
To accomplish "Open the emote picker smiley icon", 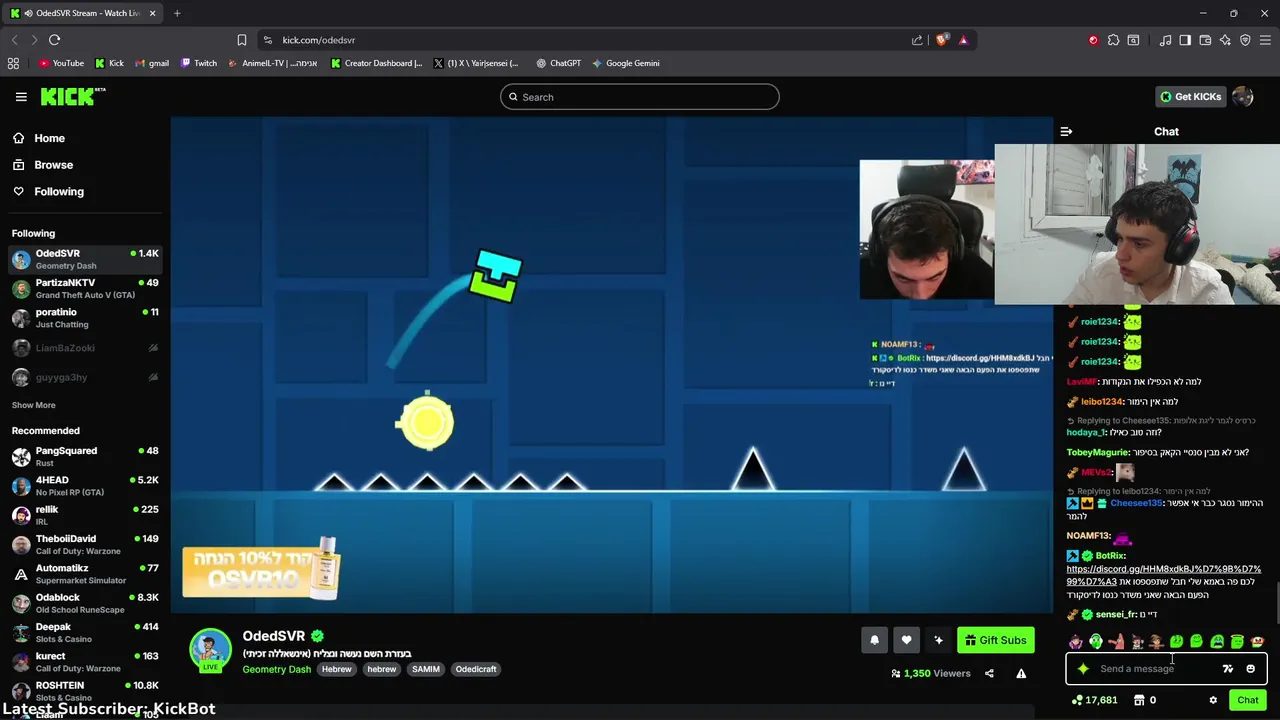I will coord(1250,669).
